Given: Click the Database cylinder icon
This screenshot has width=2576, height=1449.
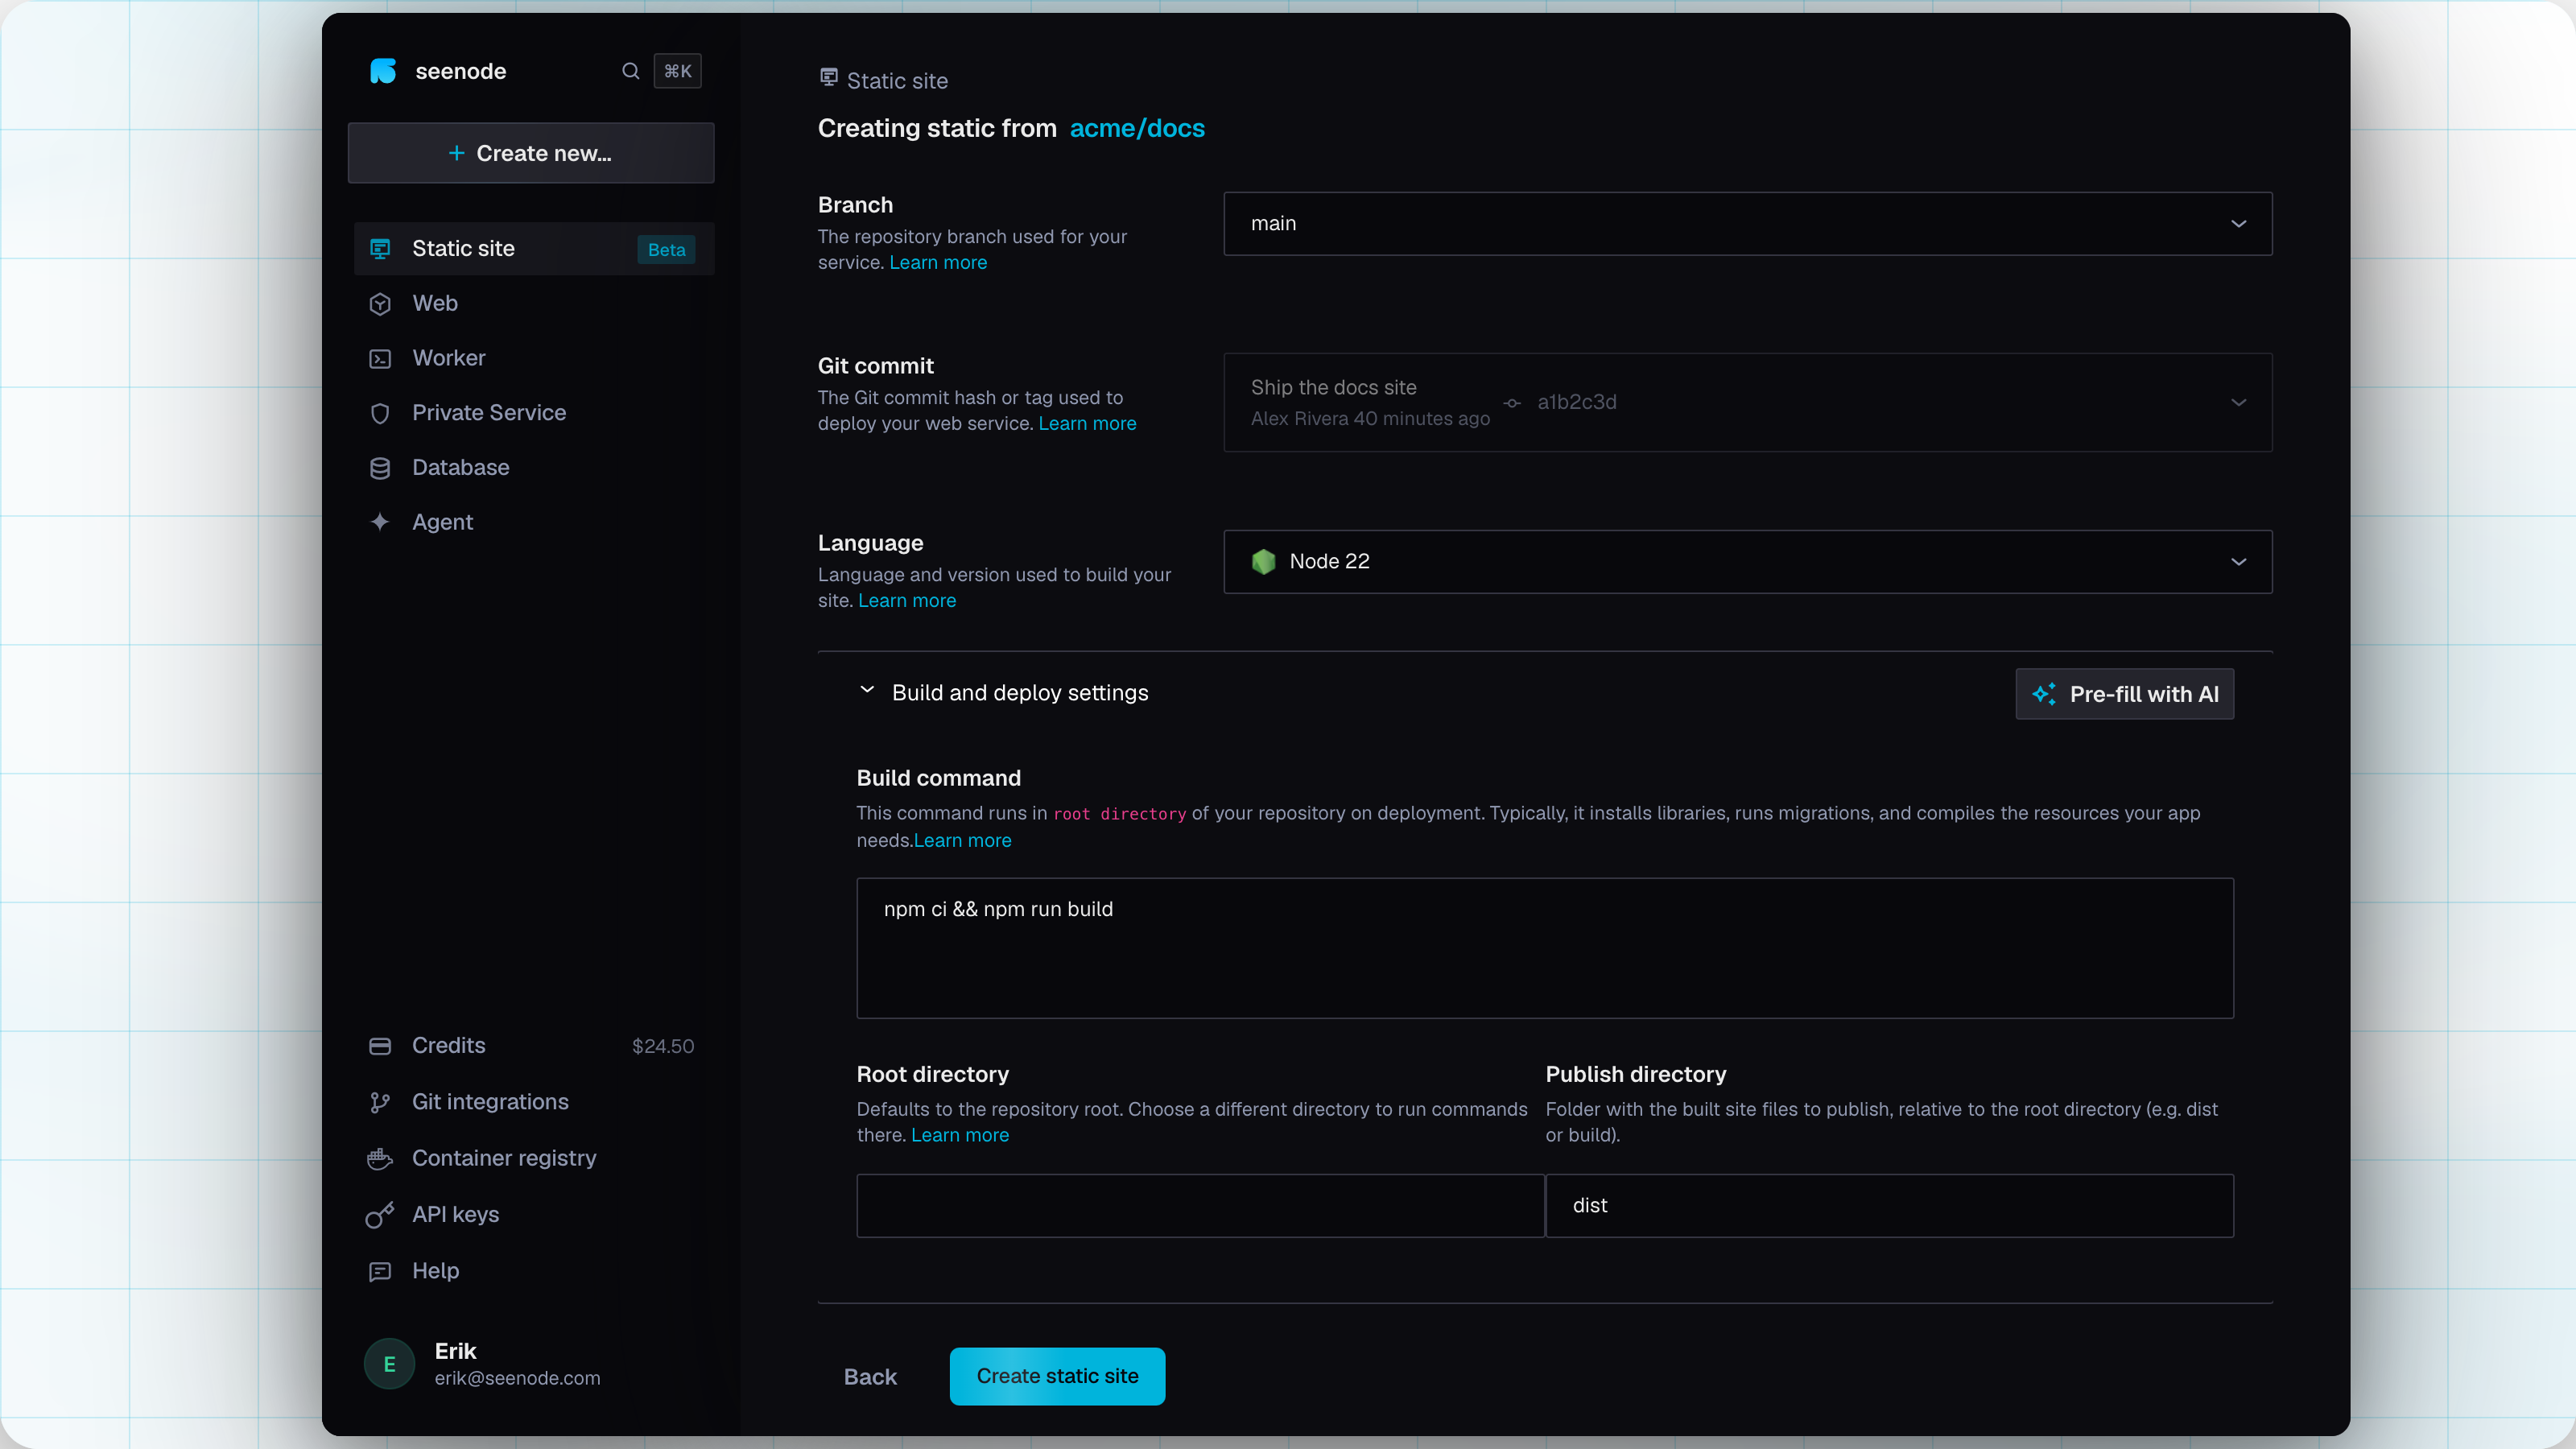Looking at the screenshot, I should click(380, 468).
